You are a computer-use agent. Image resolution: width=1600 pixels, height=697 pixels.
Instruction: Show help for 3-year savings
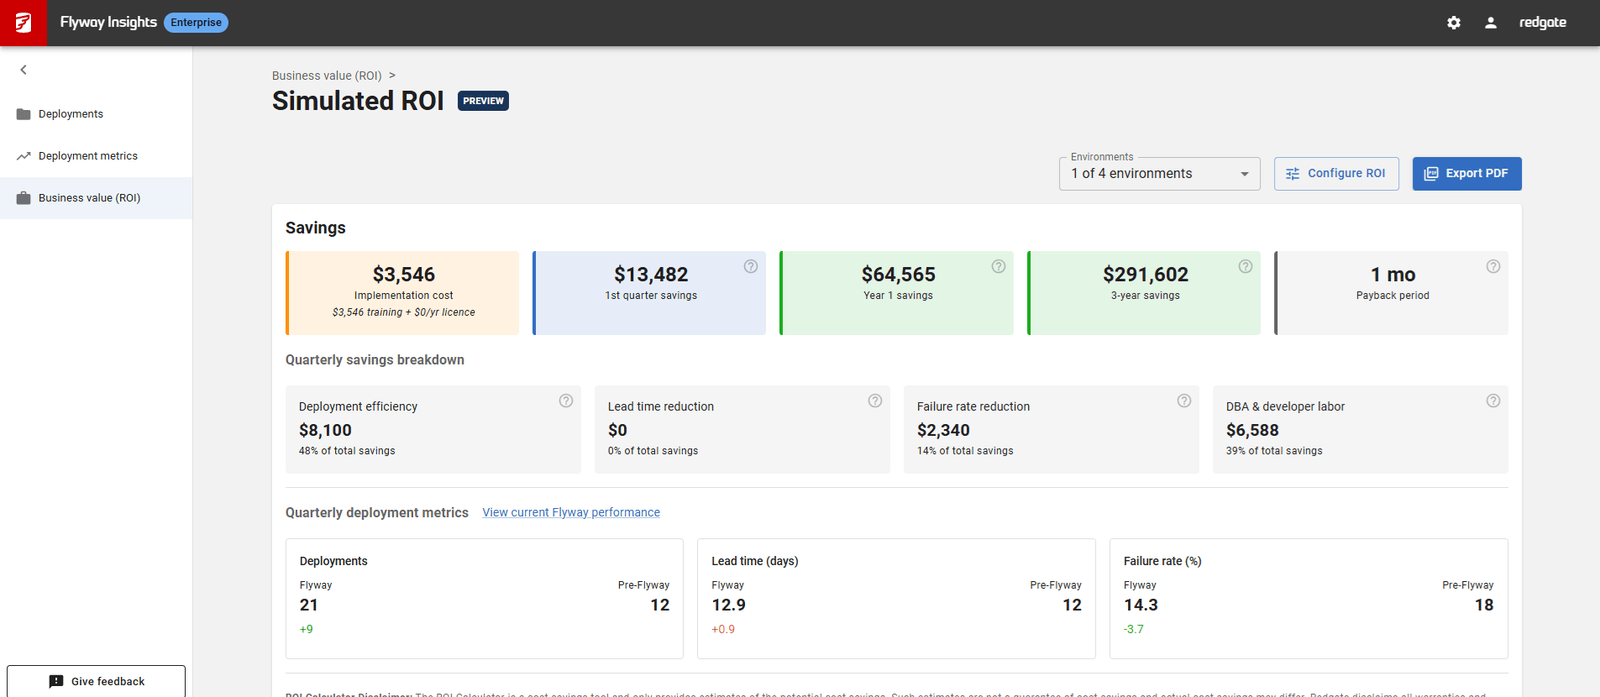coord(1246,266)
